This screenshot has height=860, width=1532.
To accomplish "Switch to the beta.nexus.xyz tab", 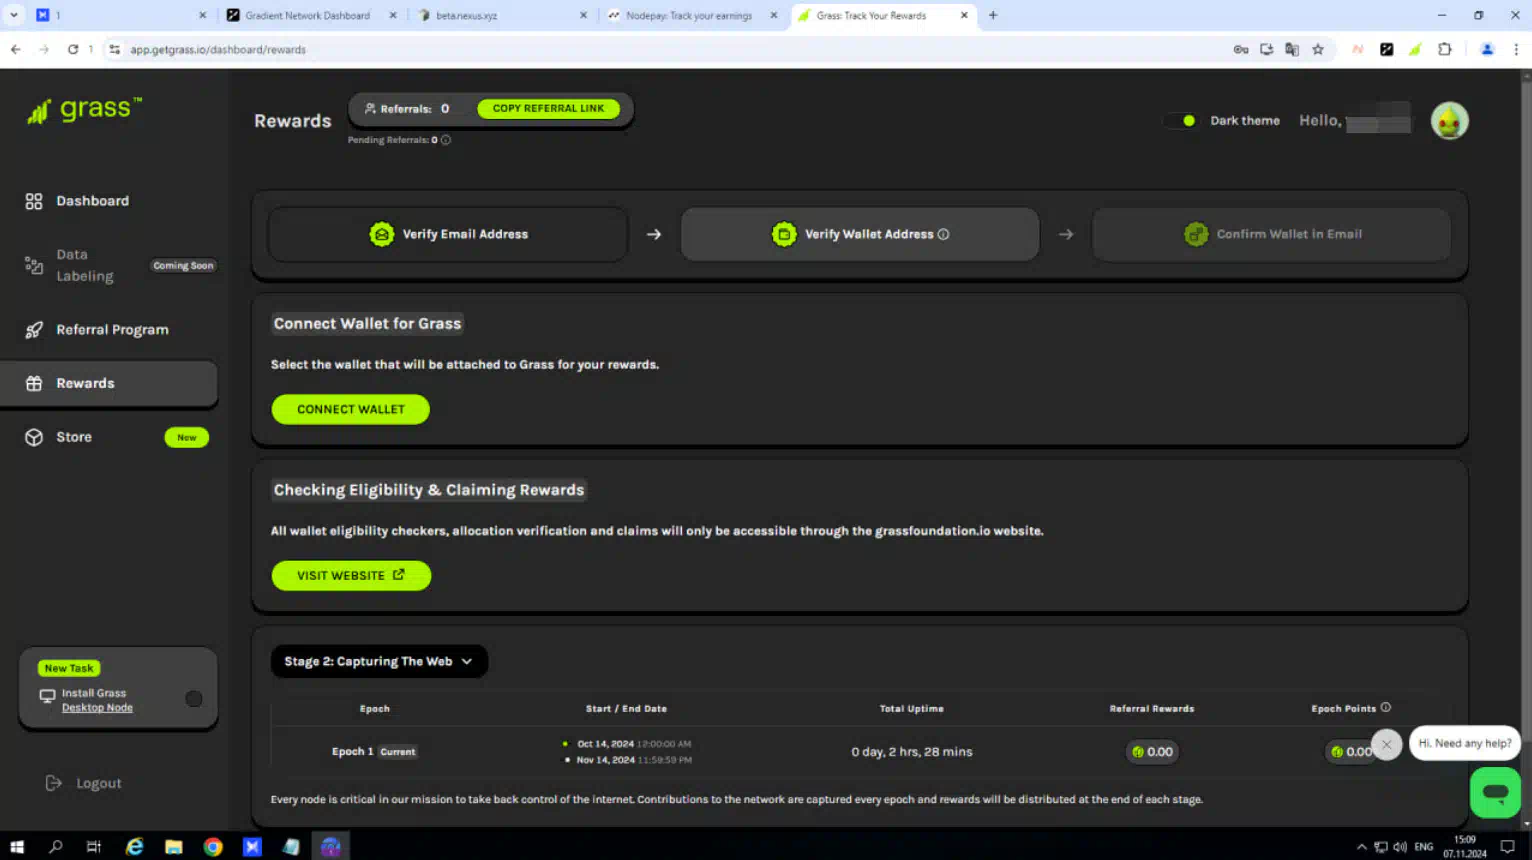I will pyautogui.click(x=502, y=15).
